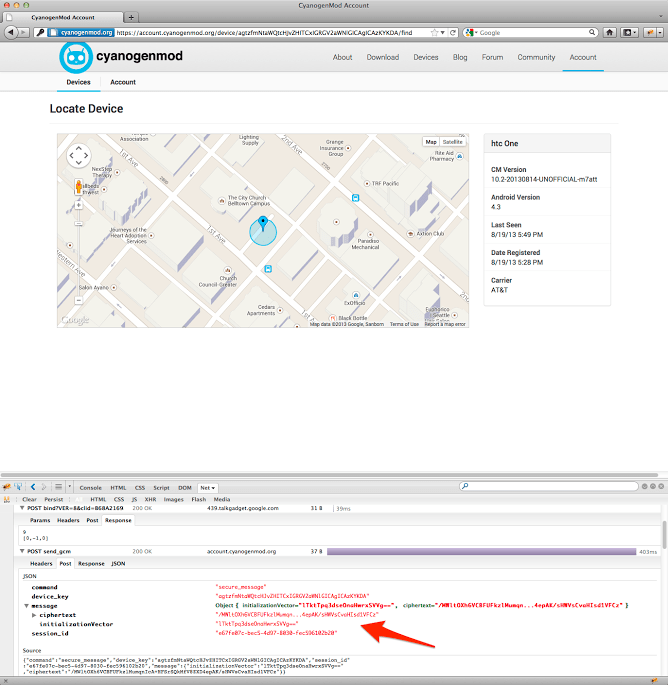The width and height of the screenshot is (668, 685).
Task: Click the blue device location pin on map
Action: pos(263,223)
